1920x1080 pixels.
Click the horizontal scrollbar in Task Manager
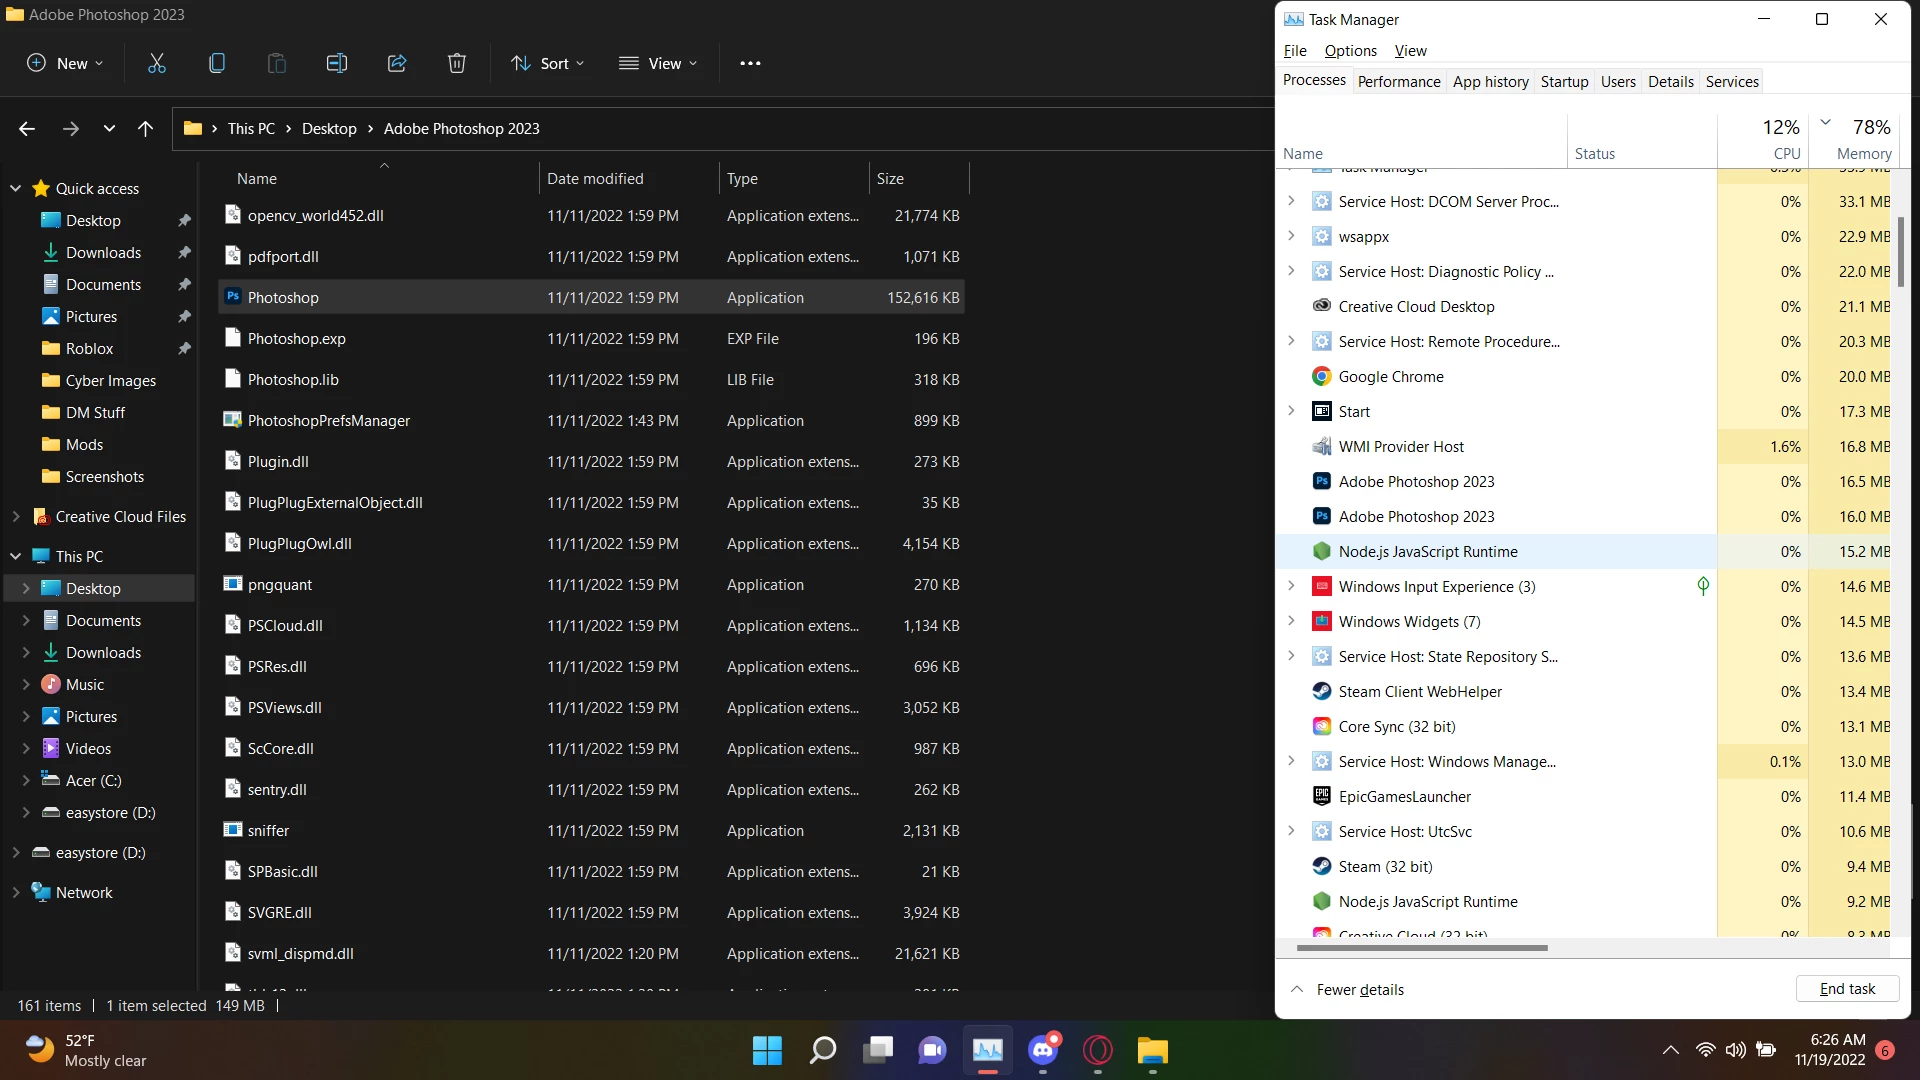(1421, 947)
